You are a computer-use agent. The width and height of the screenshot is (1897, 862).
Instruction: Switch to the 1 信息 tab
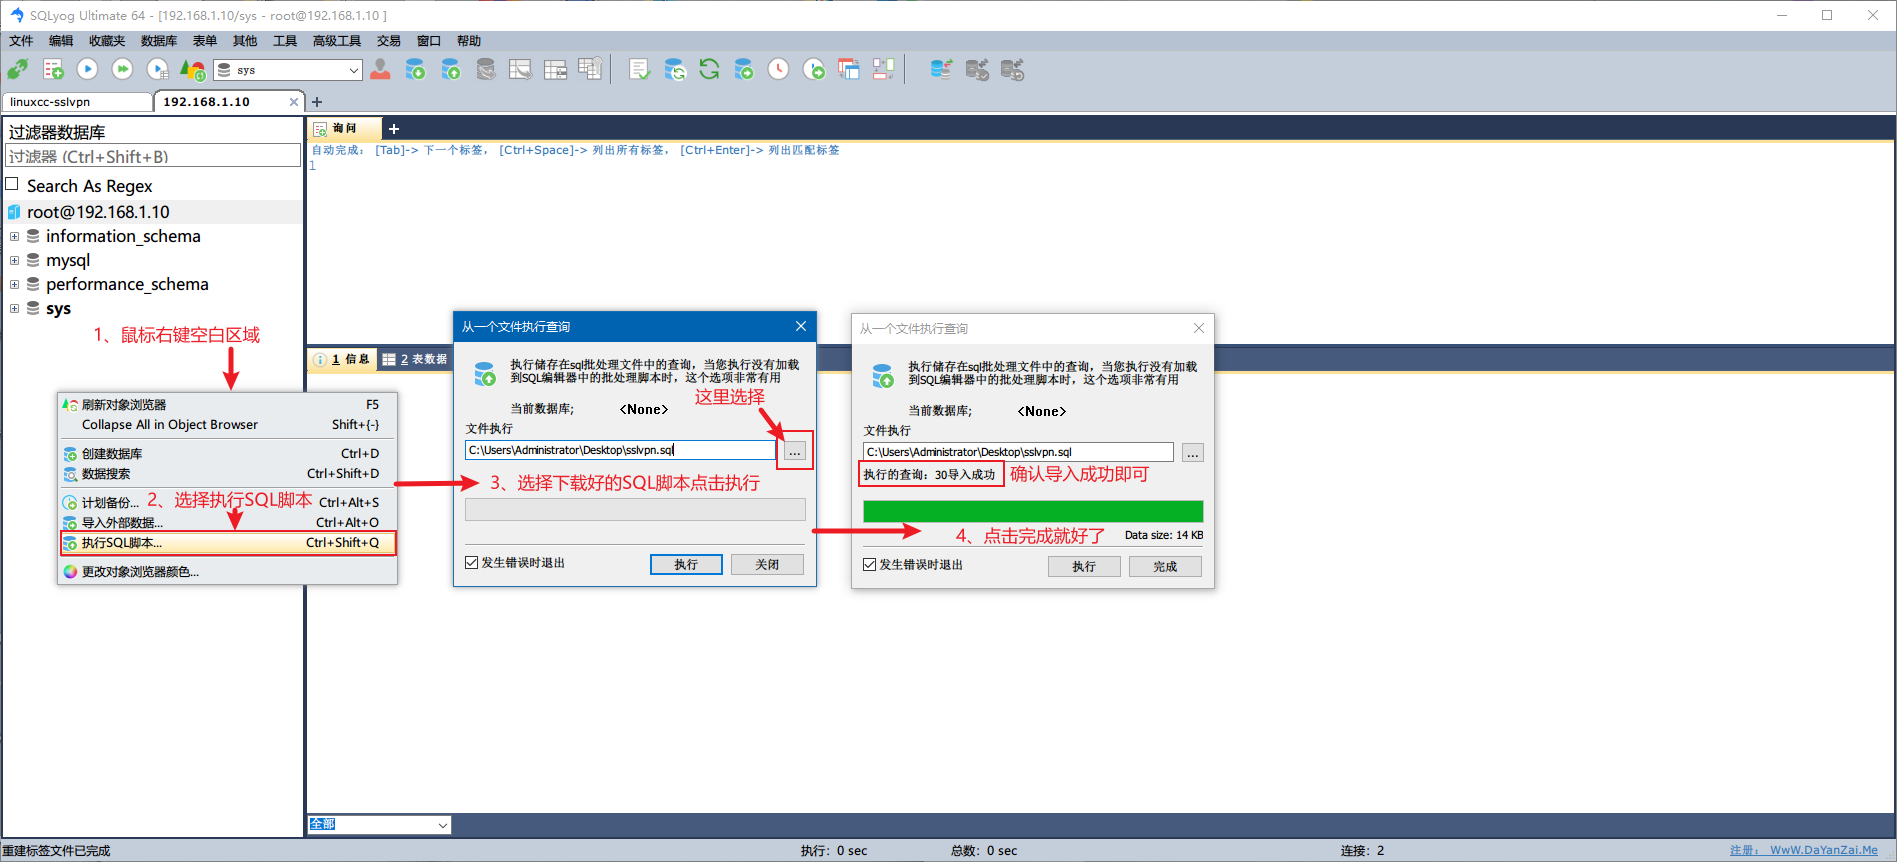tap(342, 359)
